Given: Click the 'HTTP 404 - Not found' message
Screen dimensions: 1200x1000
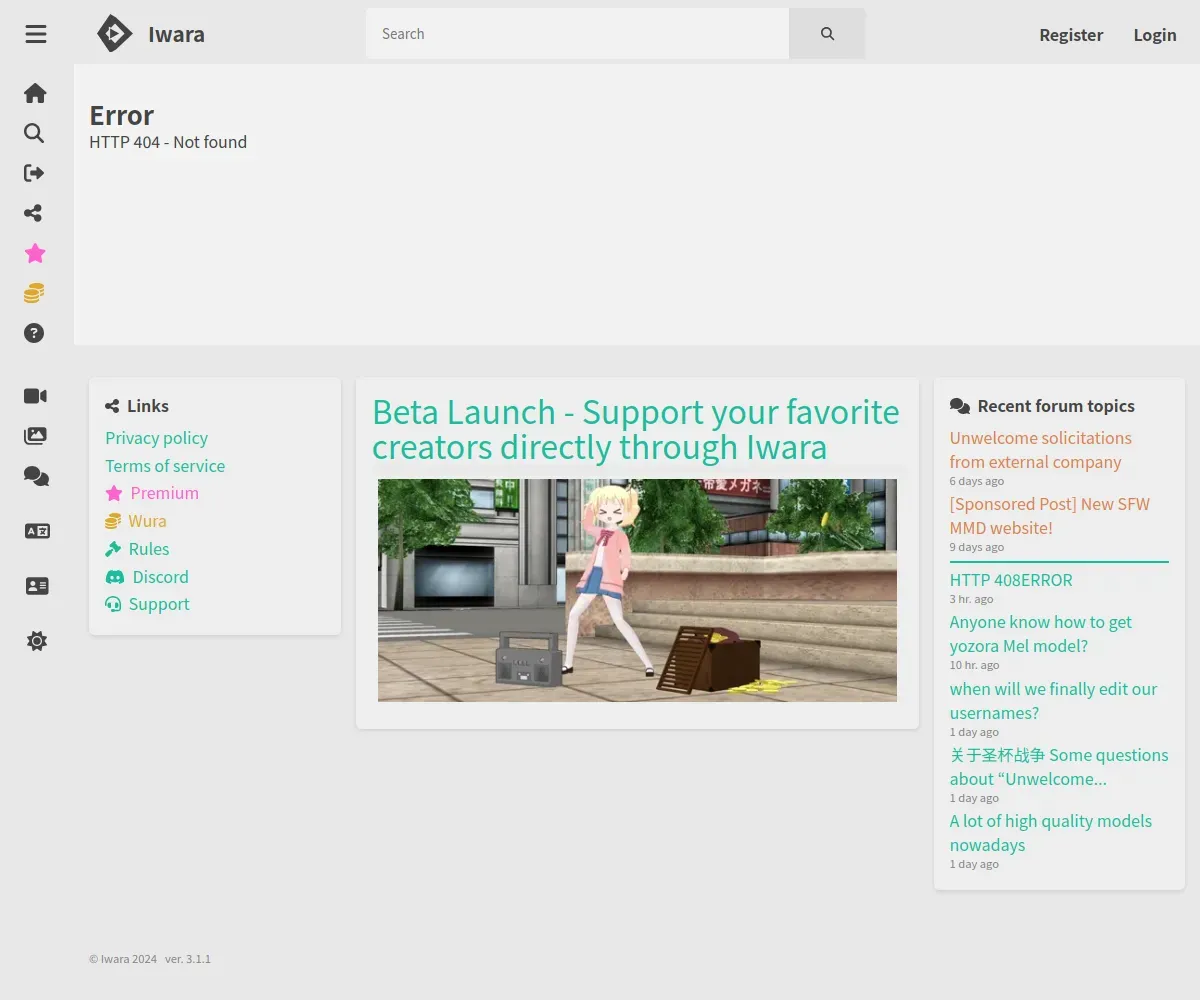Looking at the screenshot, I should (x=168, y=142).
